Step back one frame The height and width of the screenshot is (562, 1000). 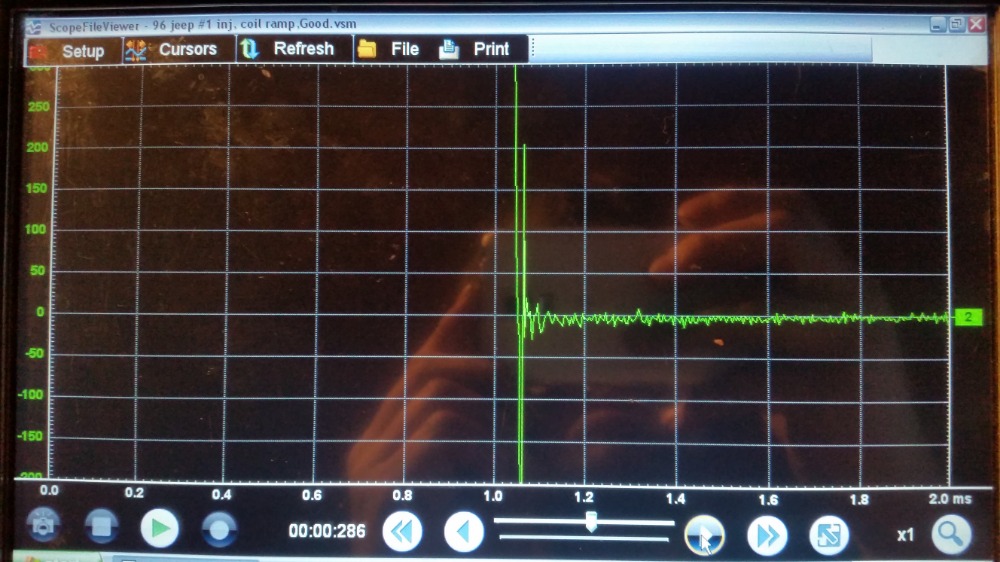click(x=463, y=532)
